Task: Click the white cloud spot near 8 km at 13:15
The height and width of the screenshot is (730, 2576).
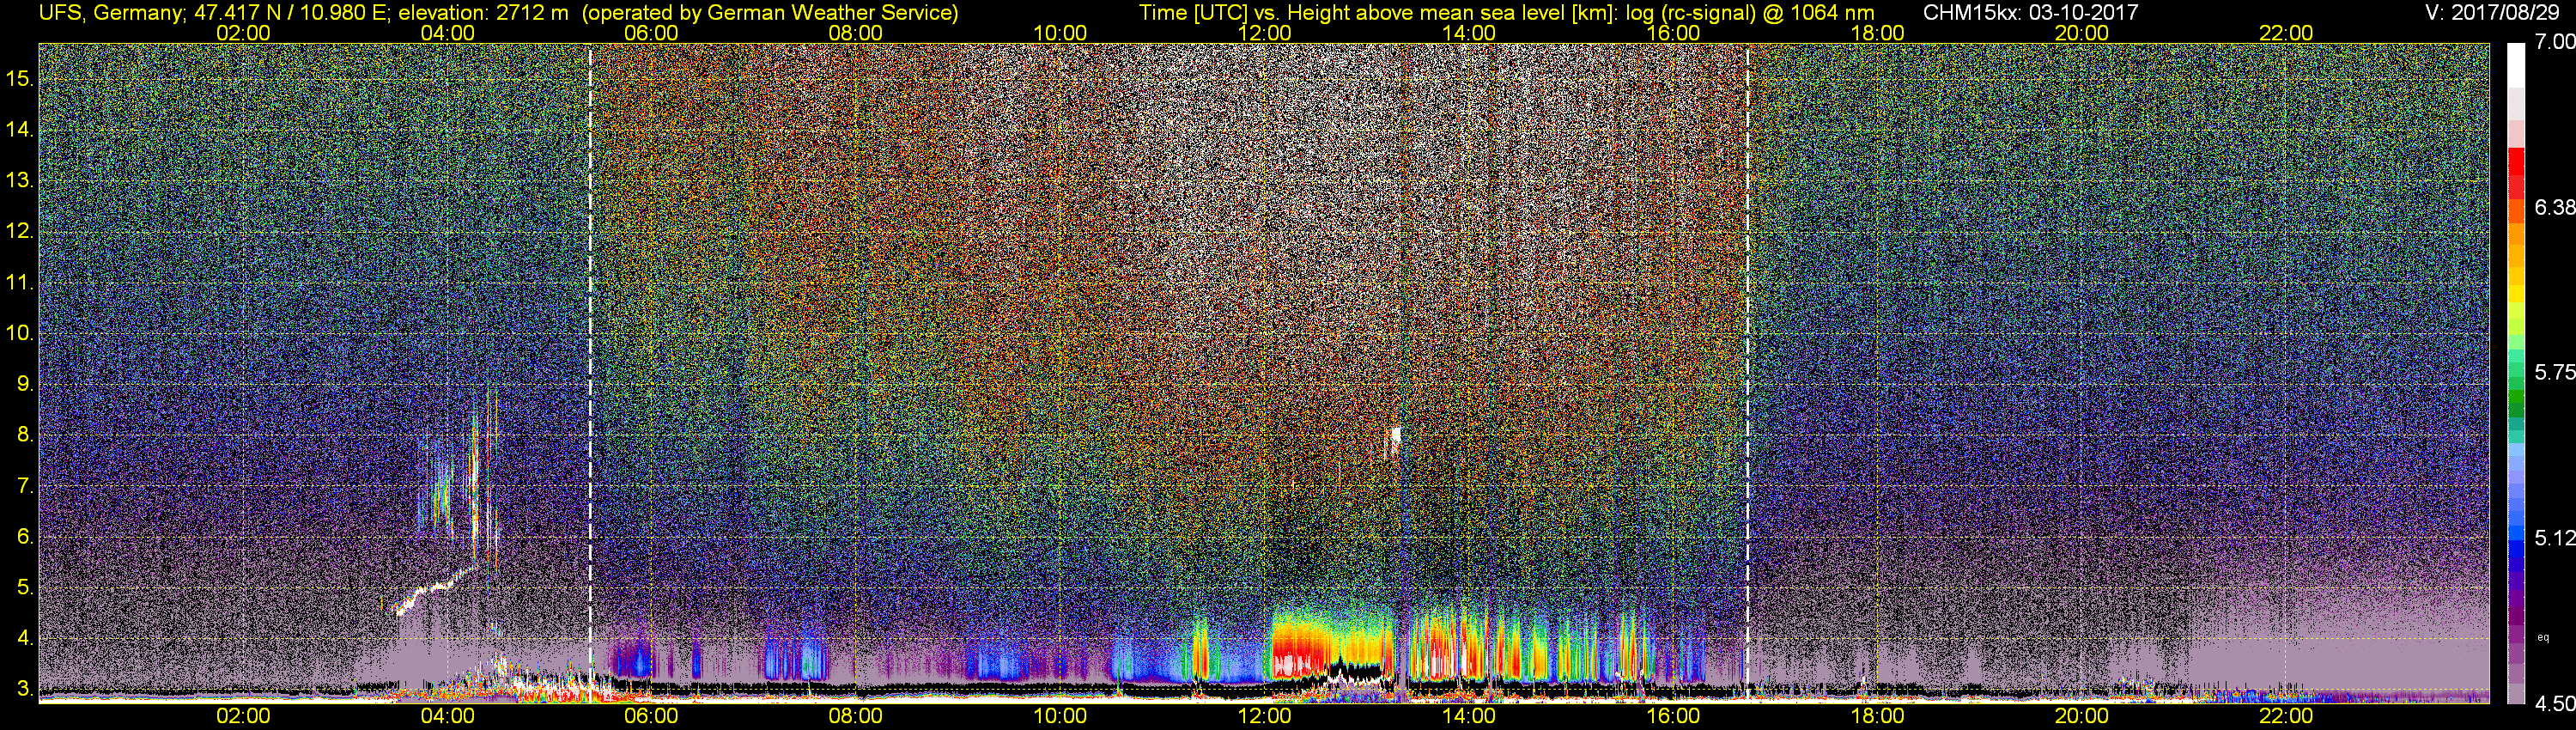Action: pos(1394,440)
